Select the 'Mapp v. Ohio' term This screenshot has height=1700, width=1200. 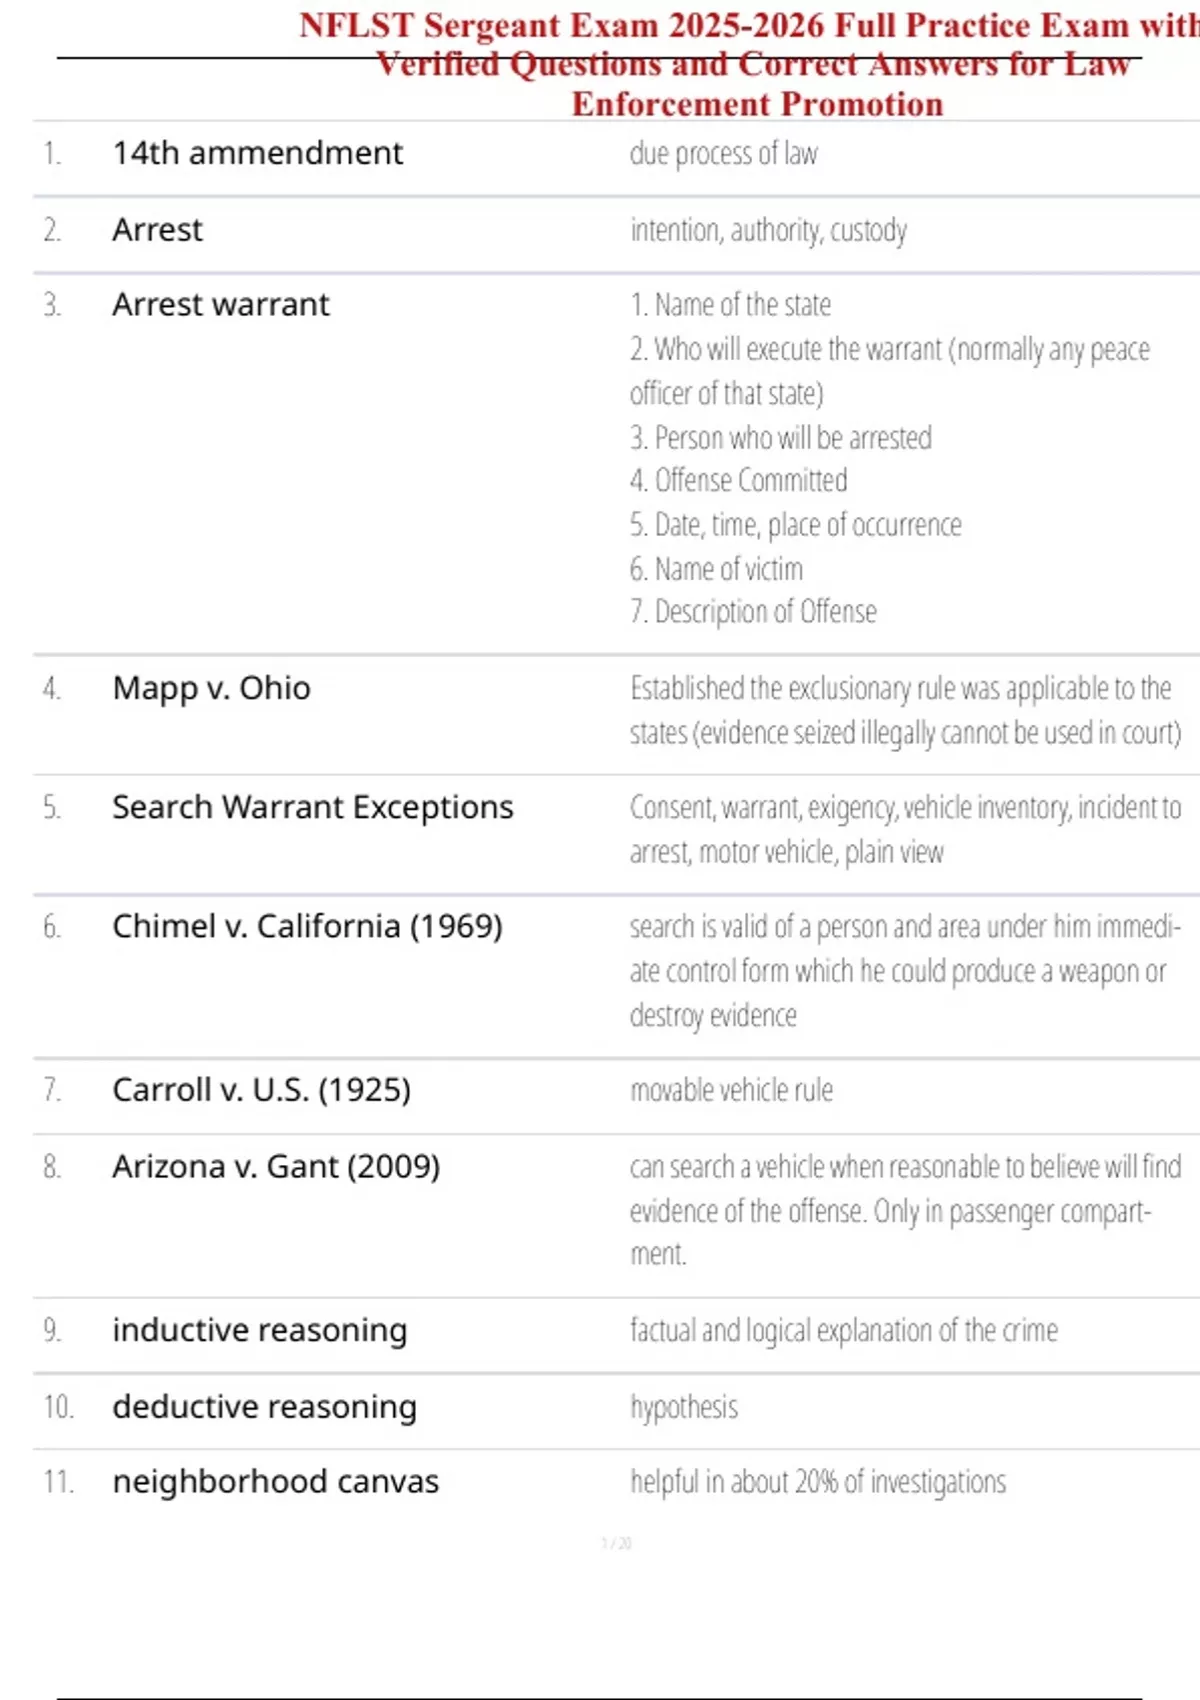(x=211, y=689)
